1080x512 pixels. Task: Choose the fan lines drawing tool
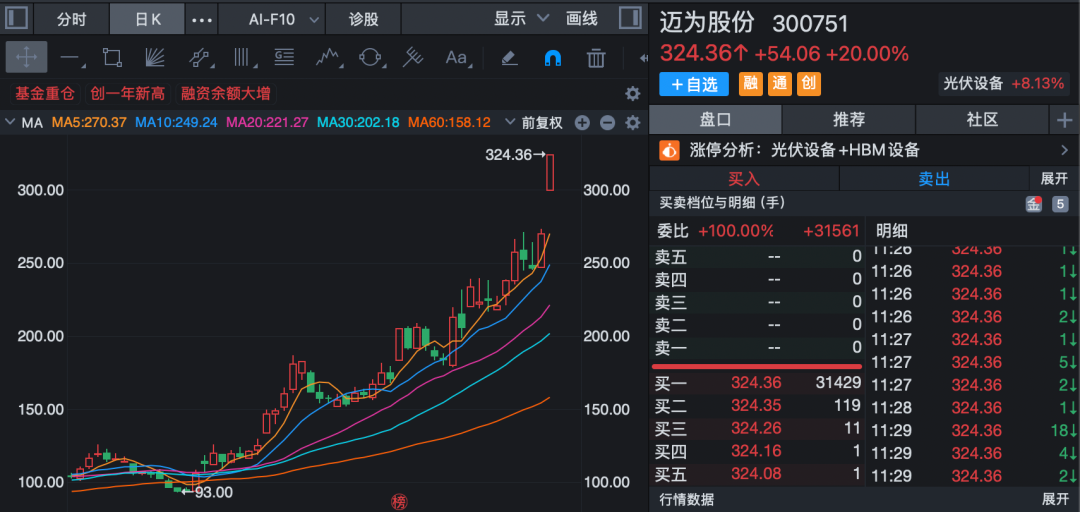click(154, 57)
